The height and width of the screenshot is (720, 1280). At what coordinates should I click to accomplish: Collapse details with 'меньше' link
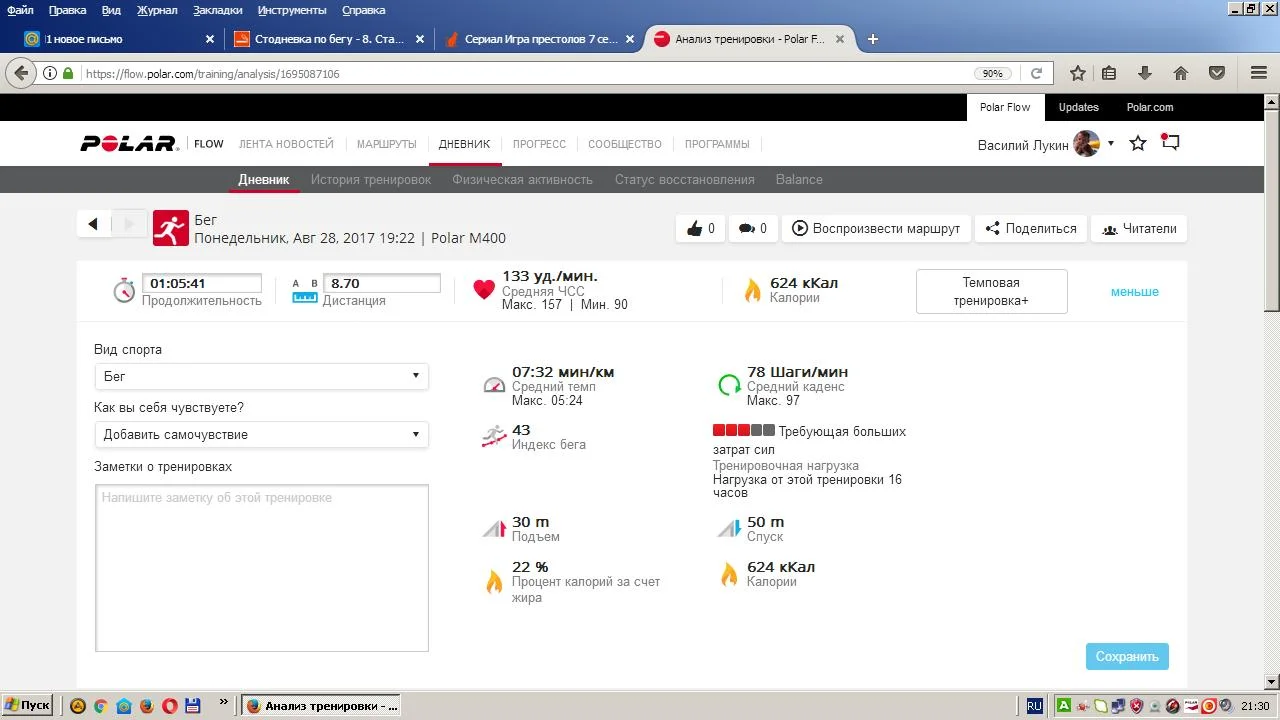[x=1134, y=292]
